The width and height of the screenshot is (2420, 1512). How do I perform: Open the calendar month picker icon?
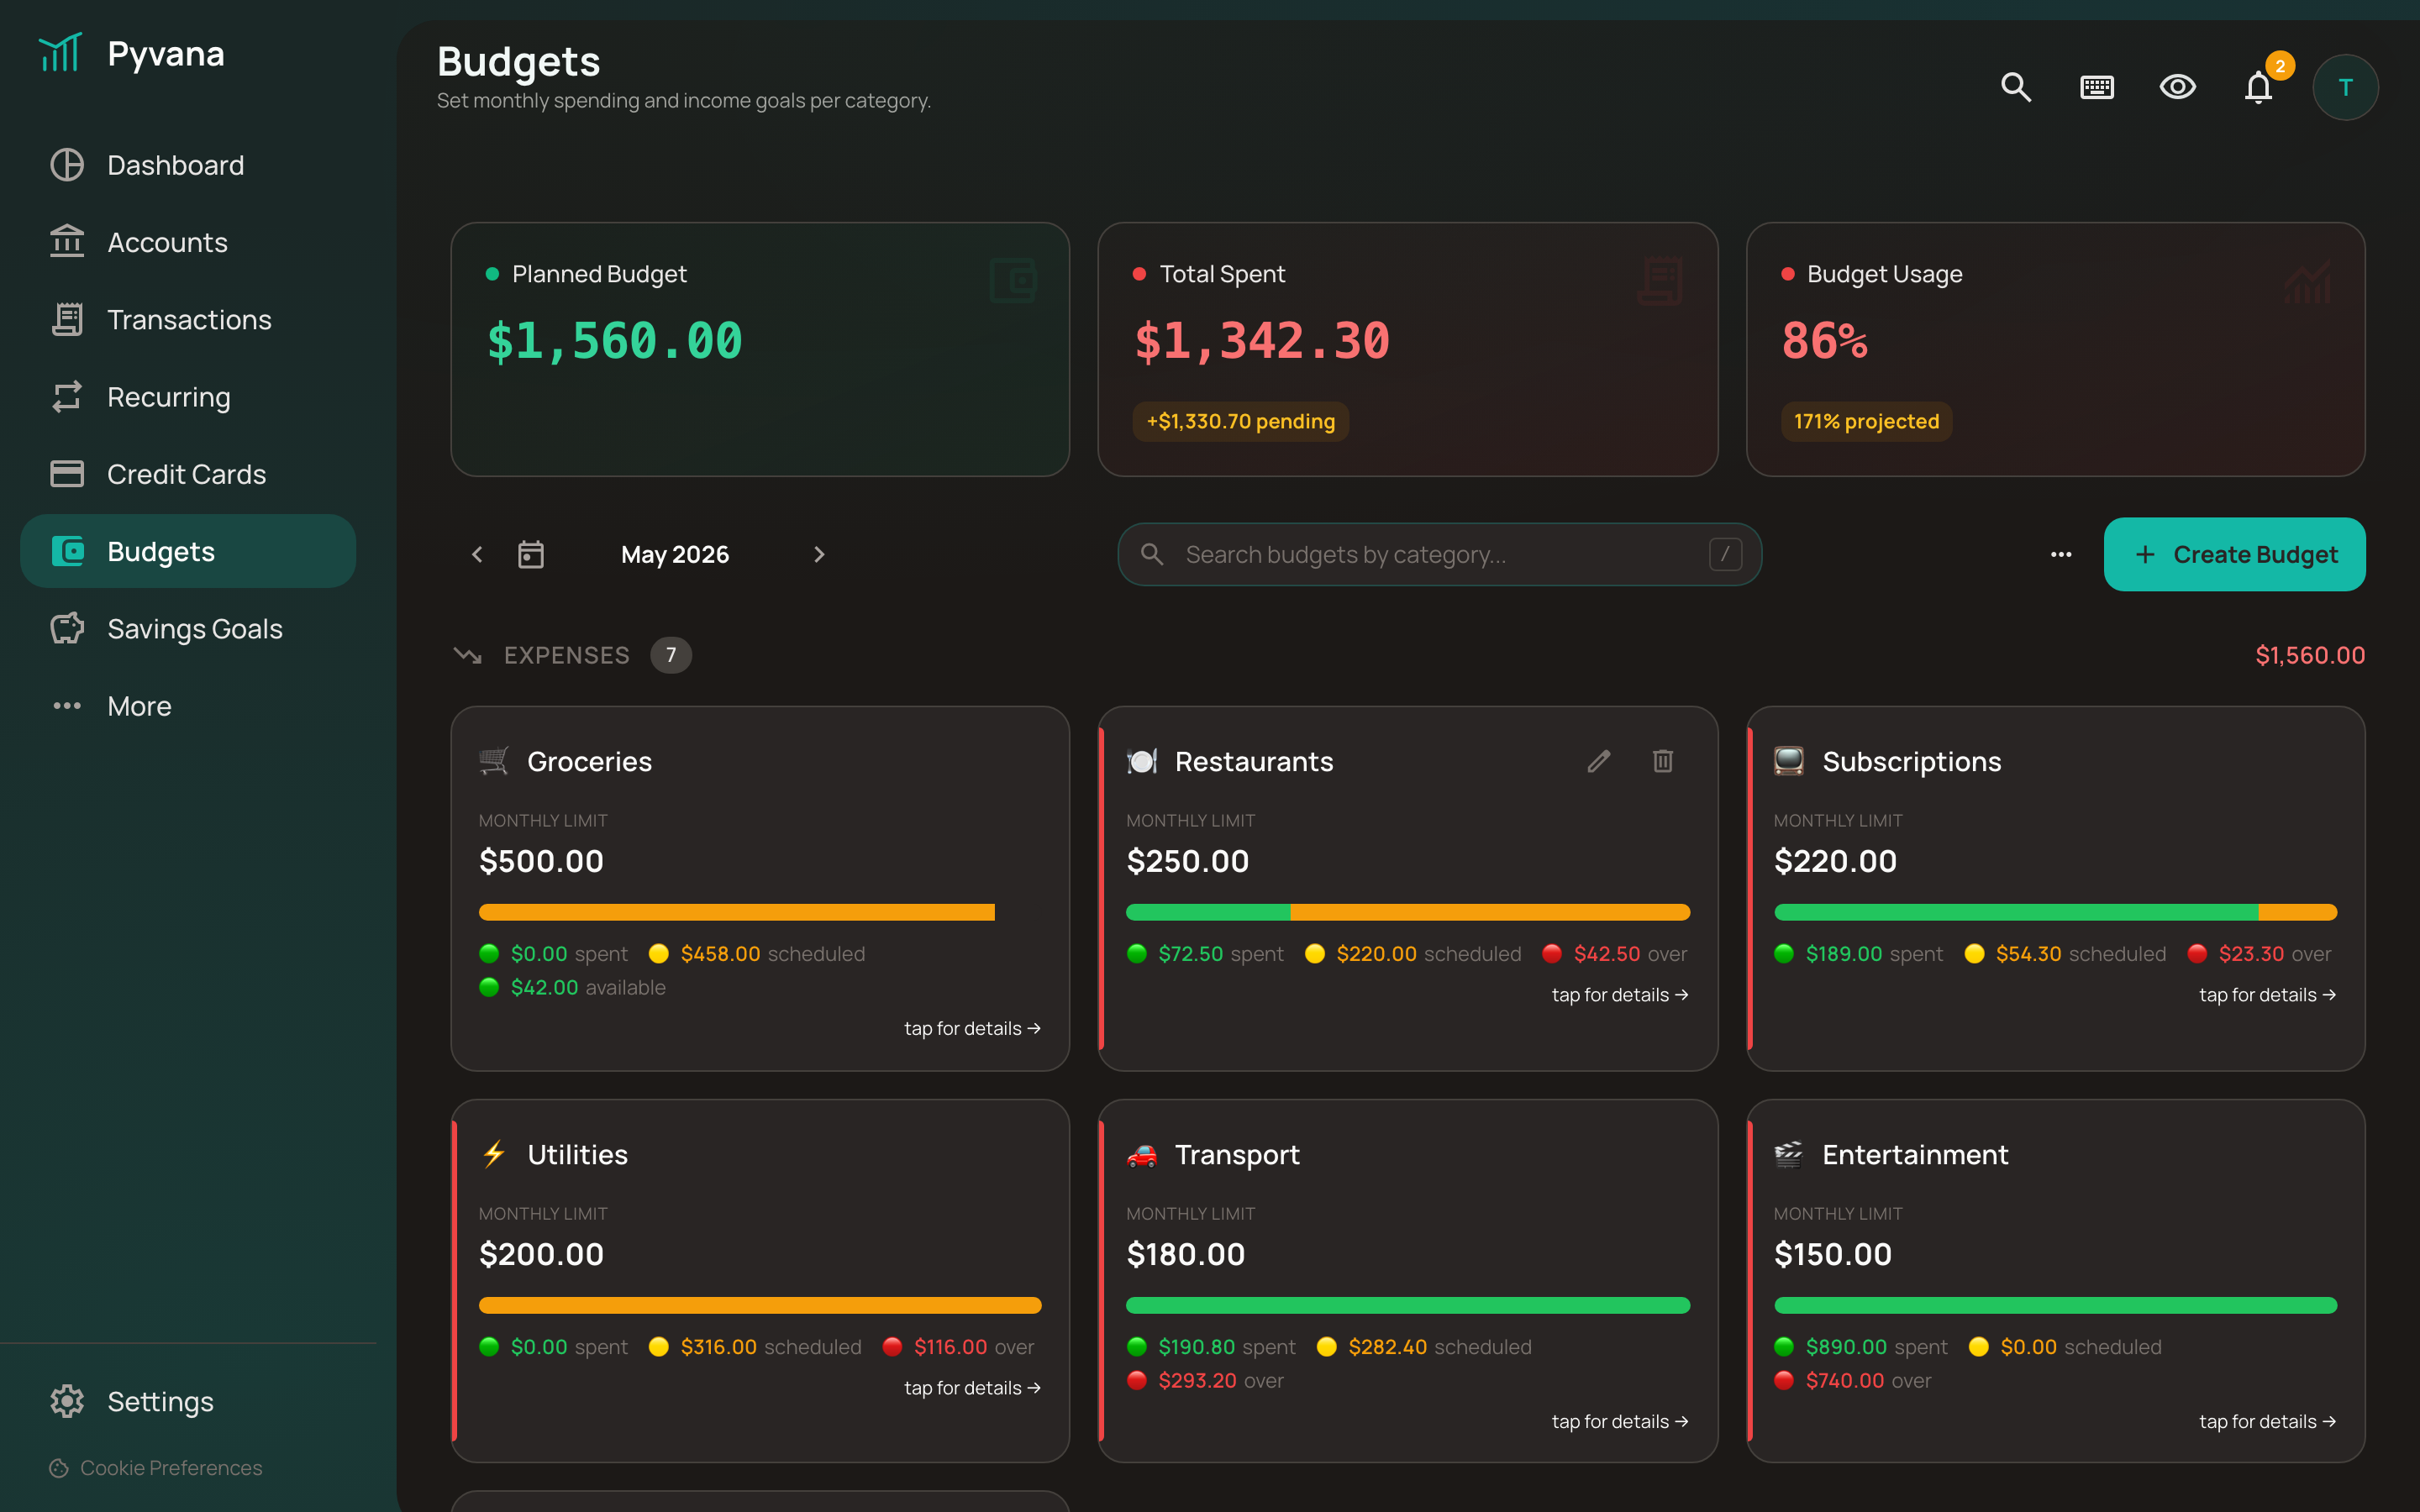[x=531, y=554]
